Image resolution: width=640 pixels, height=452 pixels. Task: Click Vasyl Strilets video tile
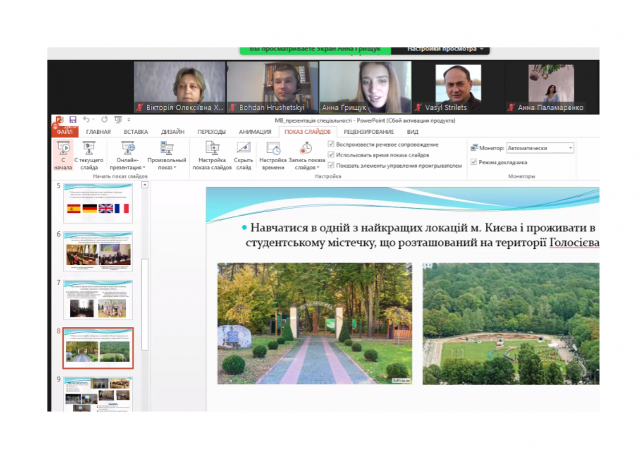point(458,87)
